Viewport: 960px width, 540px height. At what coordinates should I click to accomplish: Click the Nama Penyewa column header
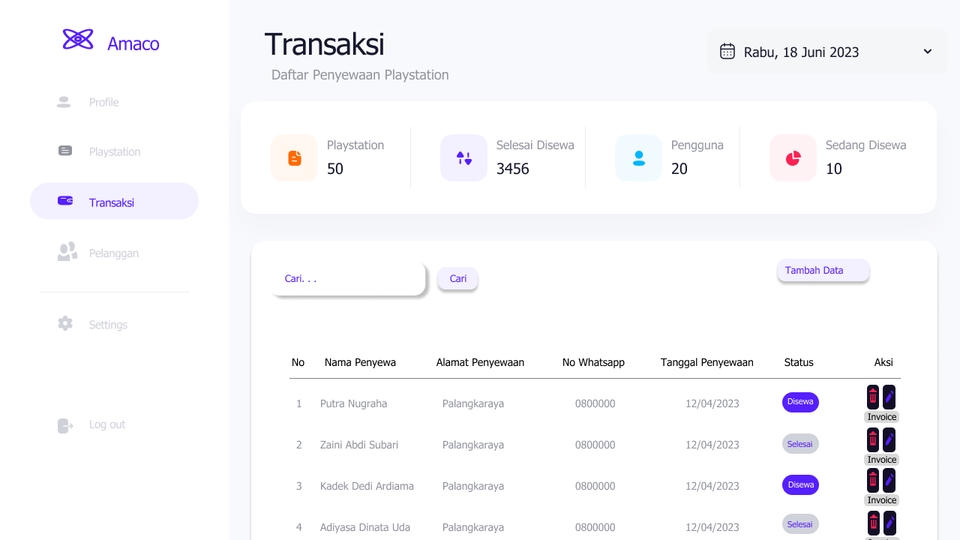(360, 362)
